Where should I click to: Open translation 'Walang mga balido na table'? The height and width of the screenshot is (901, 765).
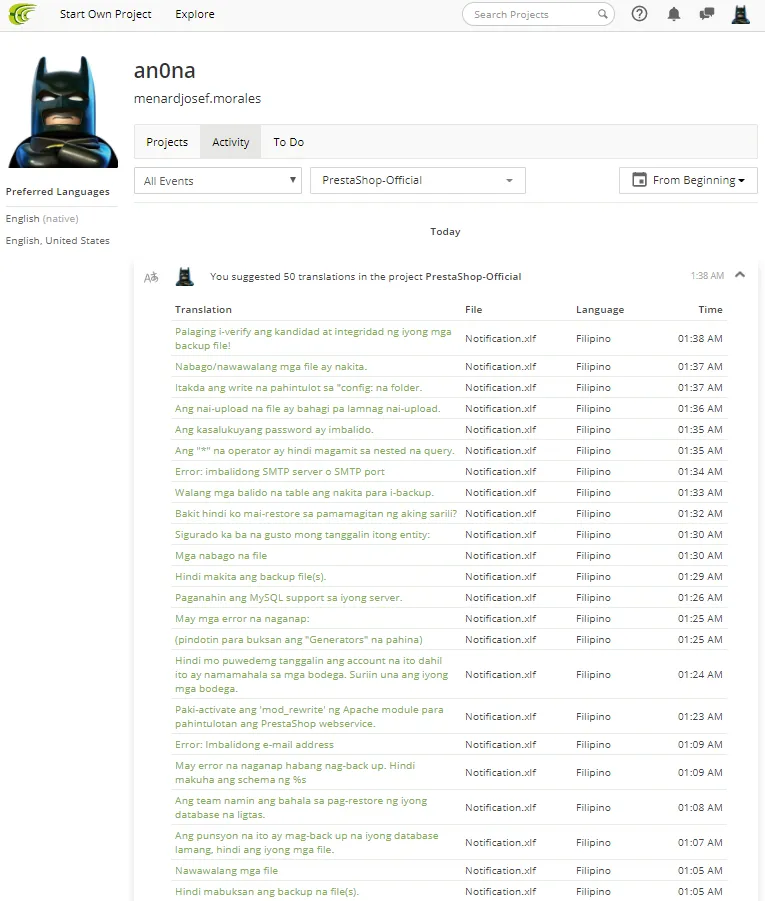pos(304,492)
